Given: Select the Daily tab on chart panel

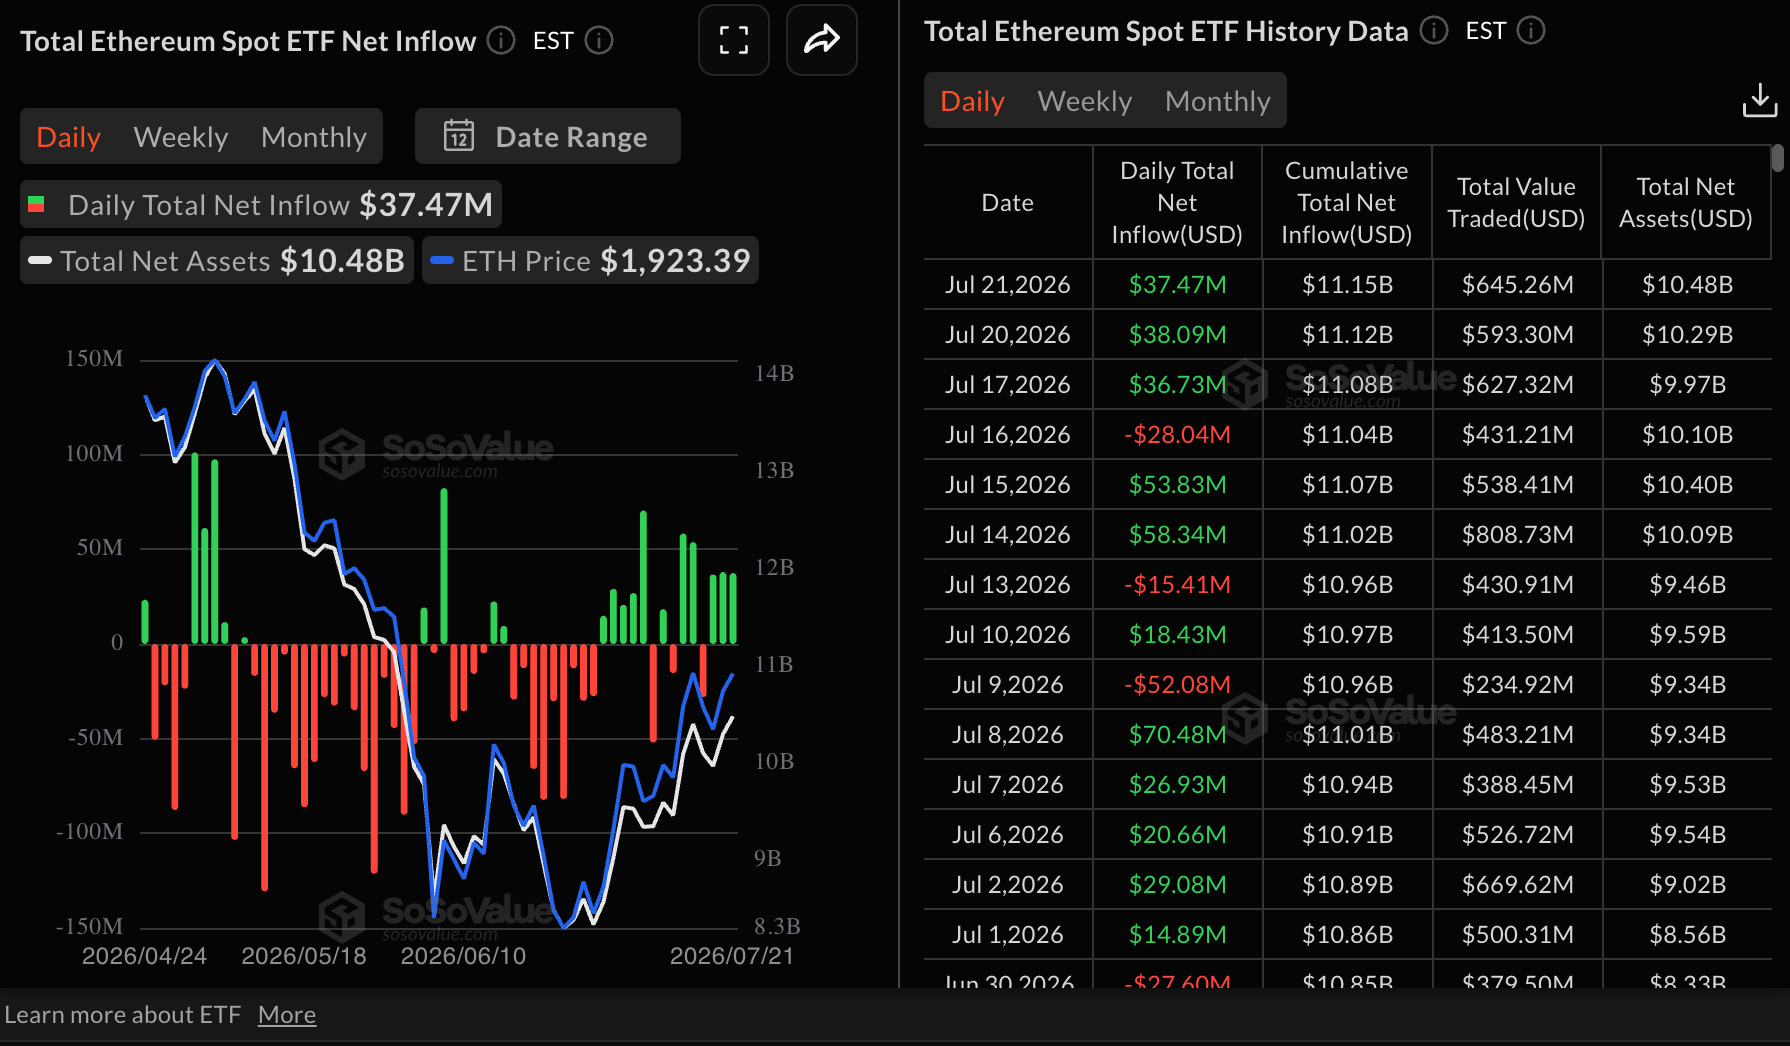Looking at the screenshot, I should click(x=68, y=137).
